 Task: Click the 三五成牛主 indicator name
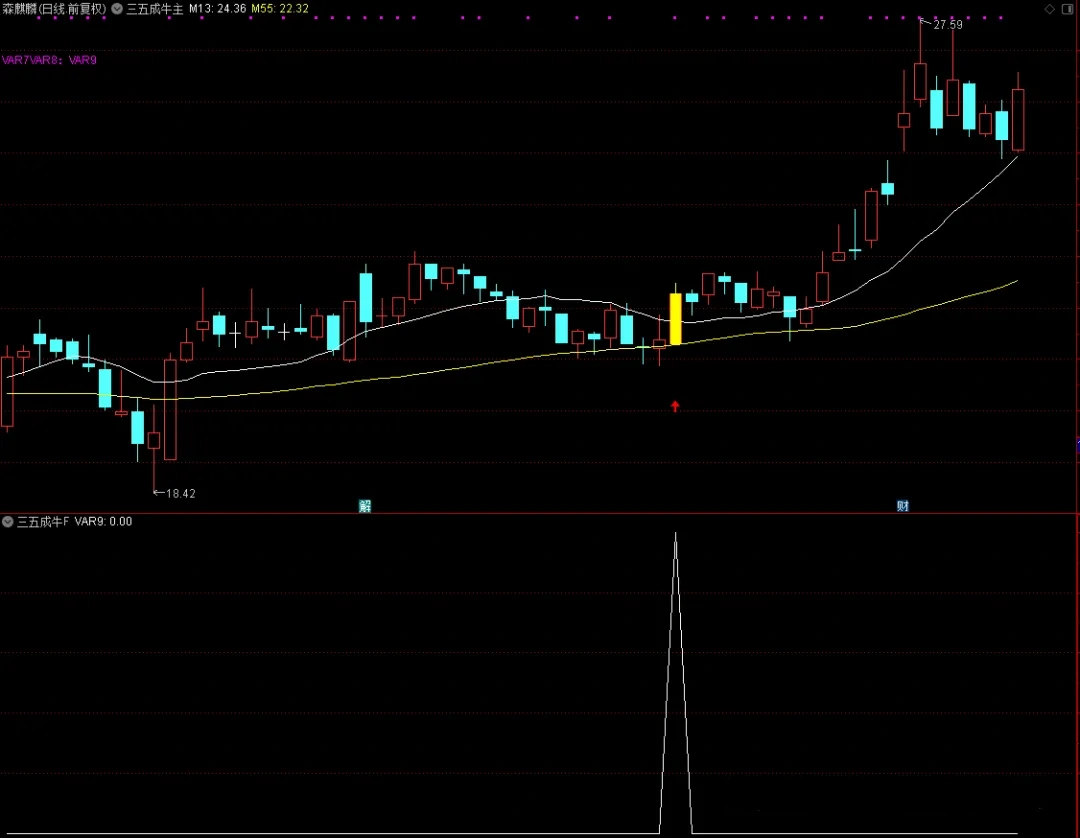coord(154,9)
